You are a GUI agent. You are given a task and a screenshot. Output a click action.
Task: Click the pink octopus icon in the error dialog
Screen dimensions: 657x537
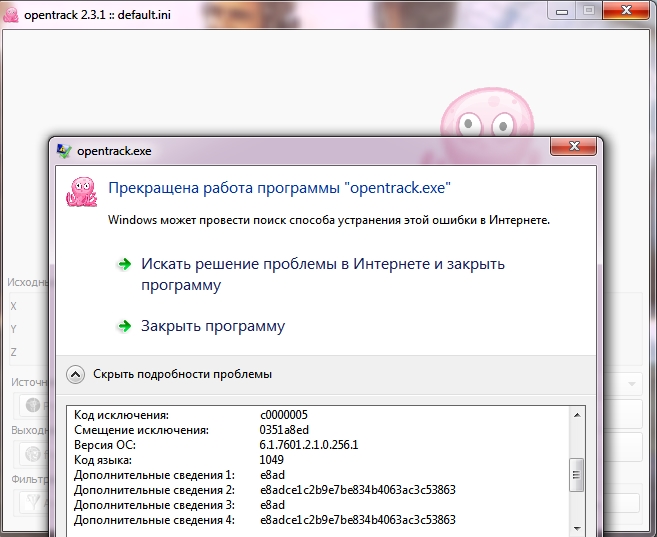pyautogui.click(x=82, y=192)
